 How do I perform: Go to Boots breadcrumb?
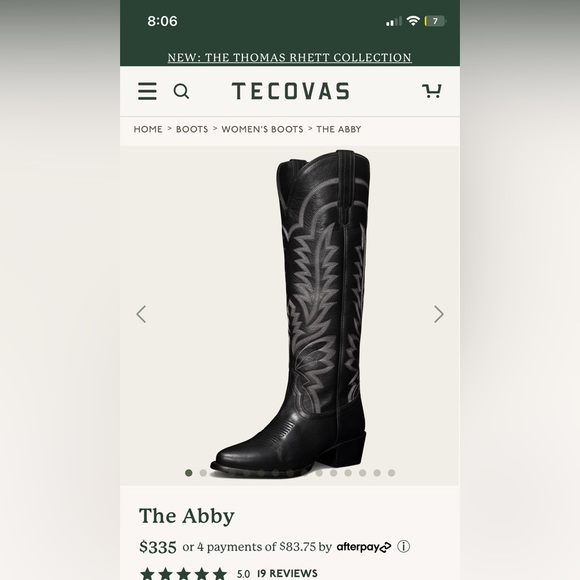(192, 129)
